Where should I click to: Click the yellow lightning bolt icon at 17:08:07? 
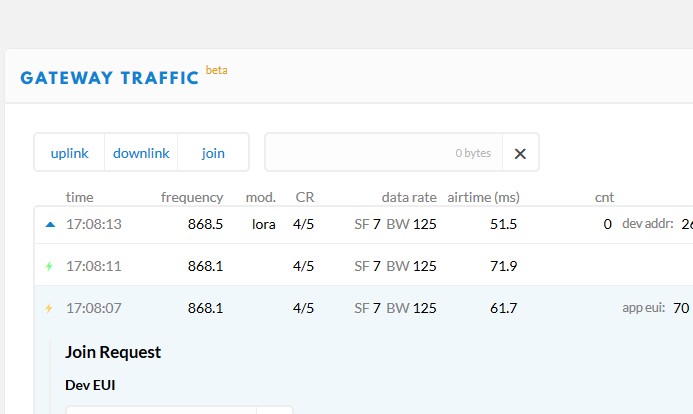pyautogui.click(x=49, y=308)
